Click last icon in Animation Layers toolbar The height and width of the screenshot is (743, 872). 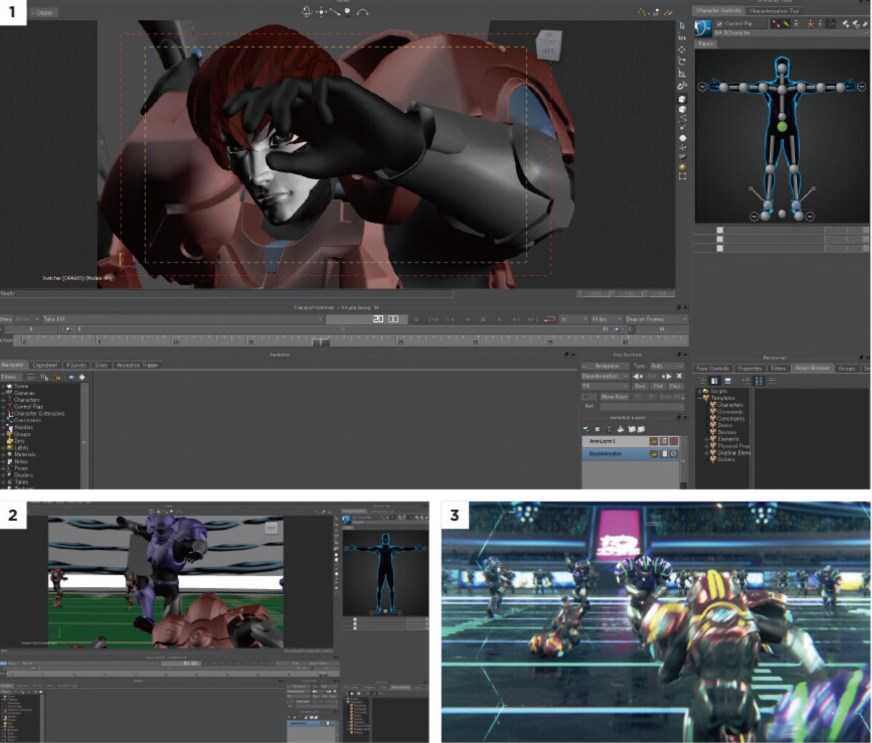point(641,429)
